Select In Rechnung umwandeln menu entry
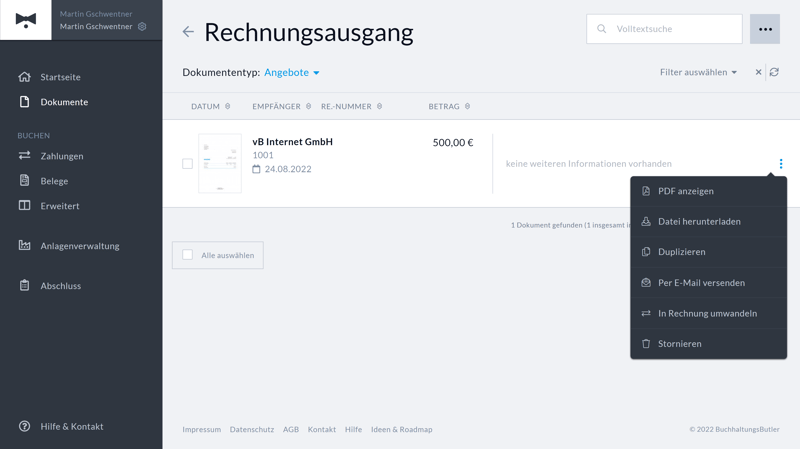 [706, 313]
